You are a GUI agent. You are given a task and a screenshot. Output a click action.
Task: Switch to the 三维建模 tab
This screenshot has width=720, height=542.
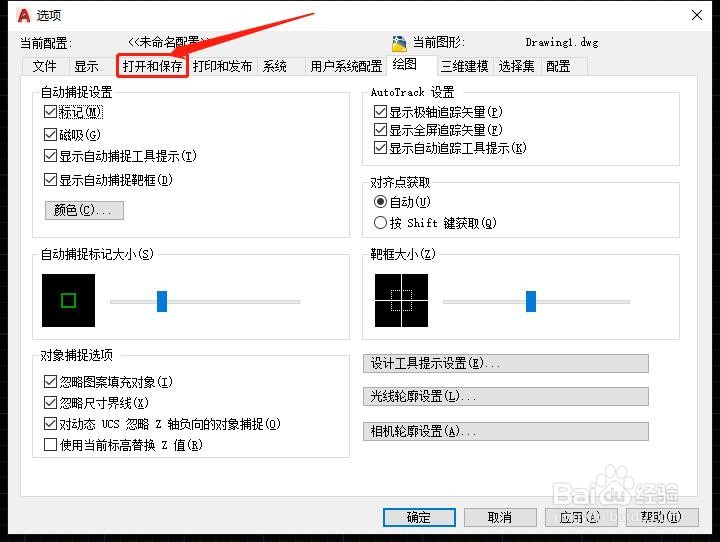[465, 66]
